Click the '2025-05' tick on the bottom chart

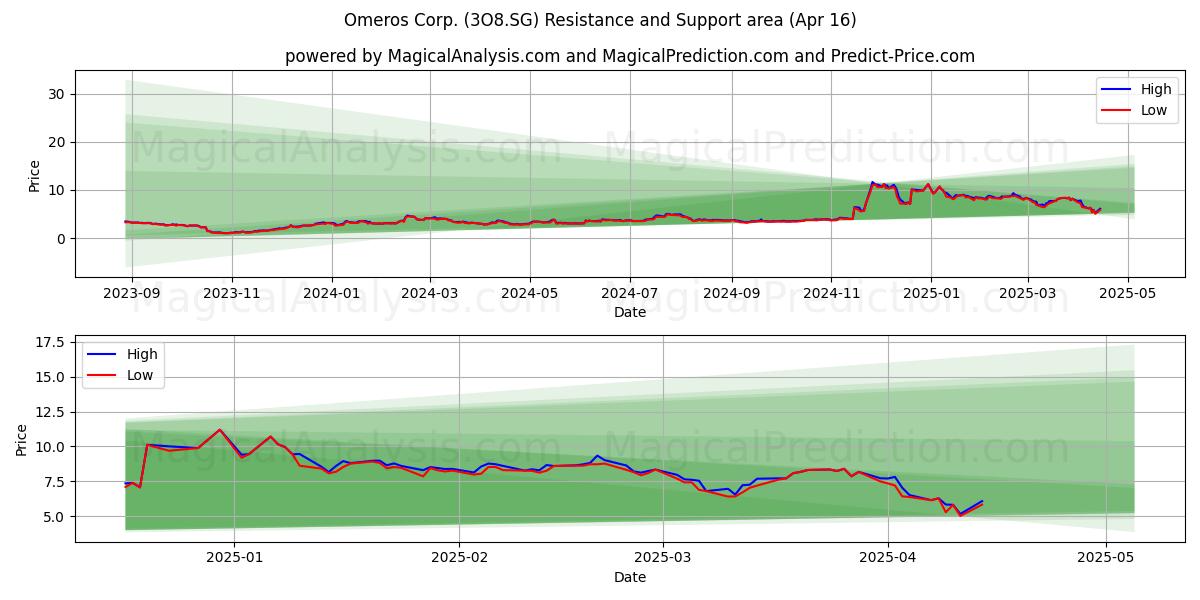pyautogui.click(x=1105, y=558)
